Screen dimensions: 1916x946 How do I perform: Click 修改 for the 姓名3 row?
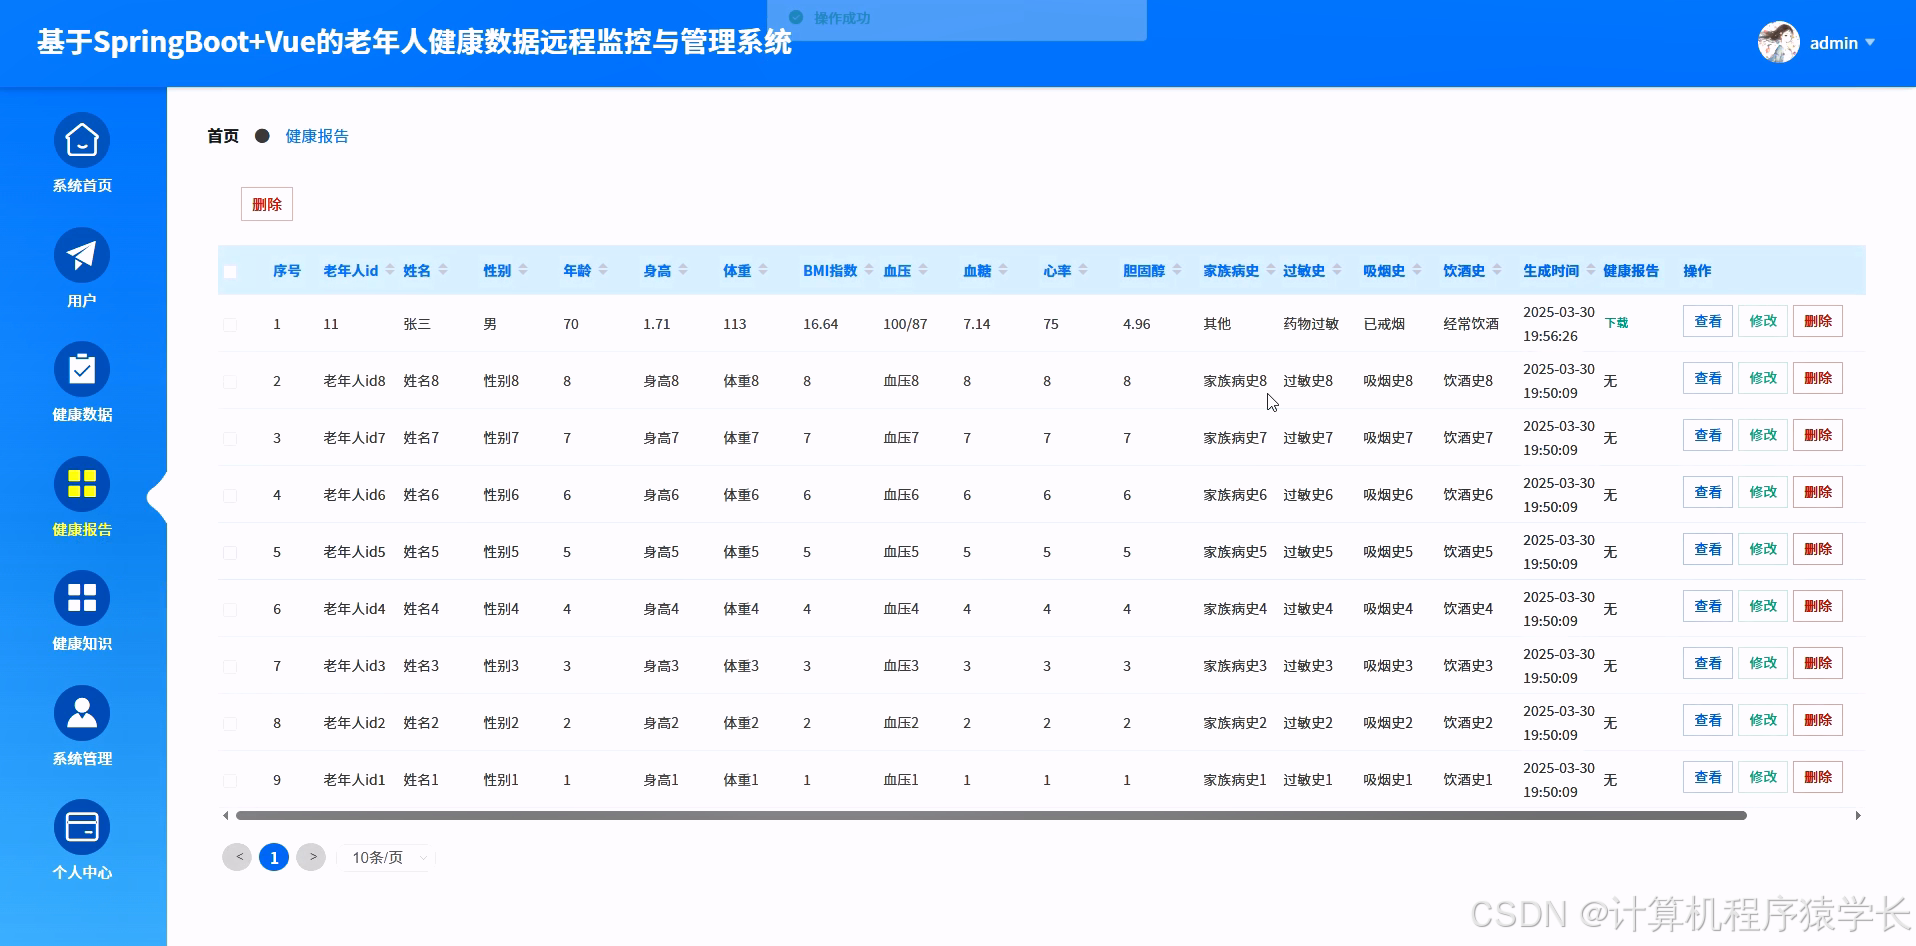click(x=1763, y=663)
